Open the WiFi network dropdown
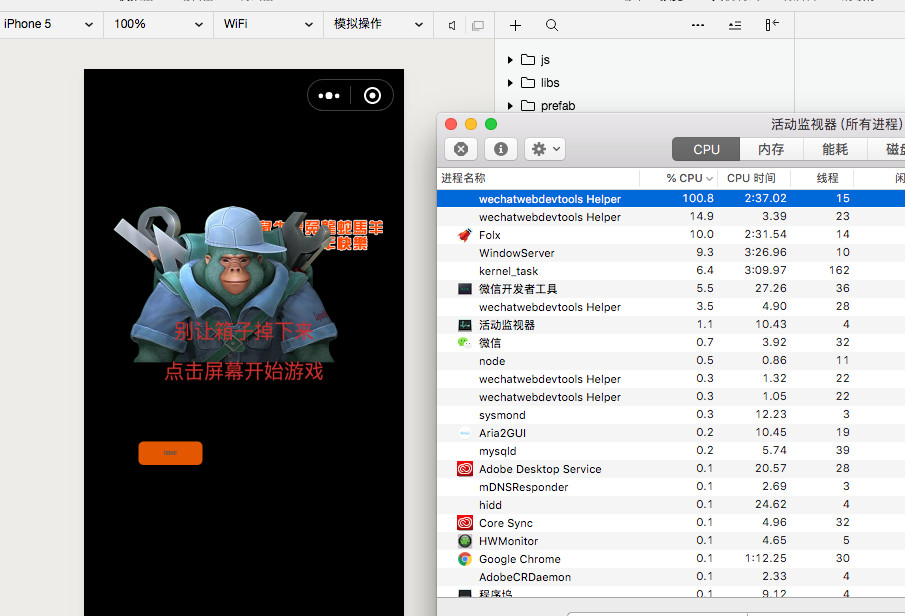905x616 pixels. (x=268, y=24)
